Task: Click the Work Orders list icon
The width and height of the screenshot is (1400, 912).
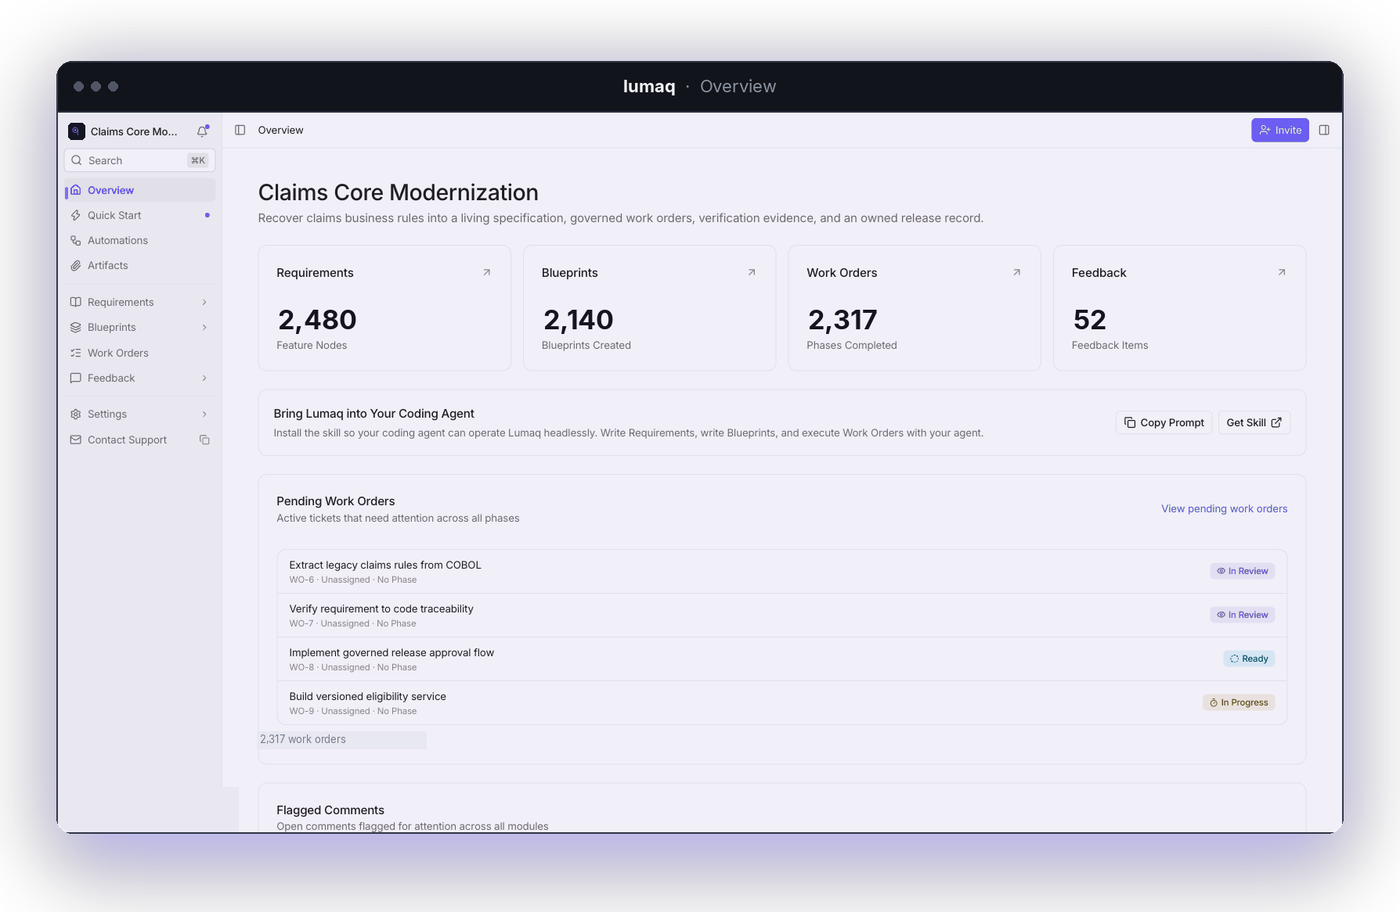Action: pos(76,353)
